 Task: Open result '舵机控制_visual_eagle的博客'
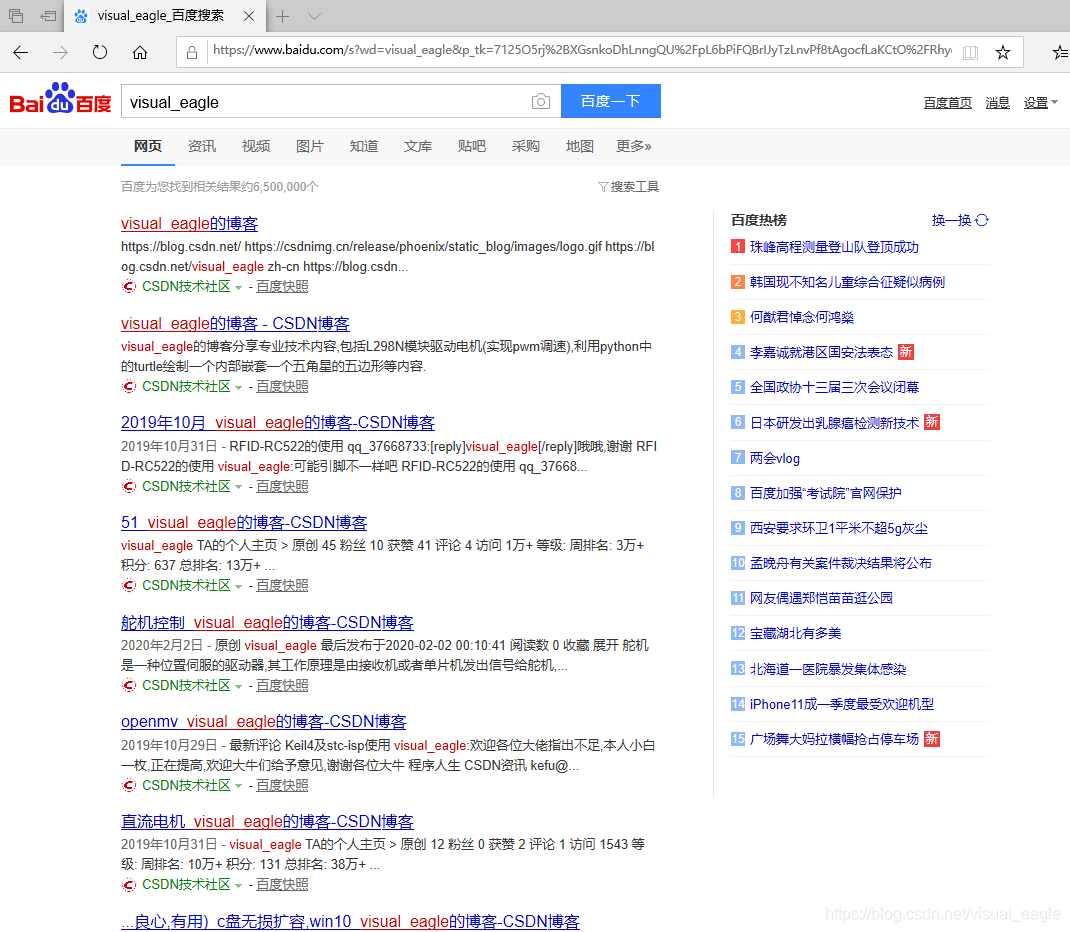click(x=267, y=623)
